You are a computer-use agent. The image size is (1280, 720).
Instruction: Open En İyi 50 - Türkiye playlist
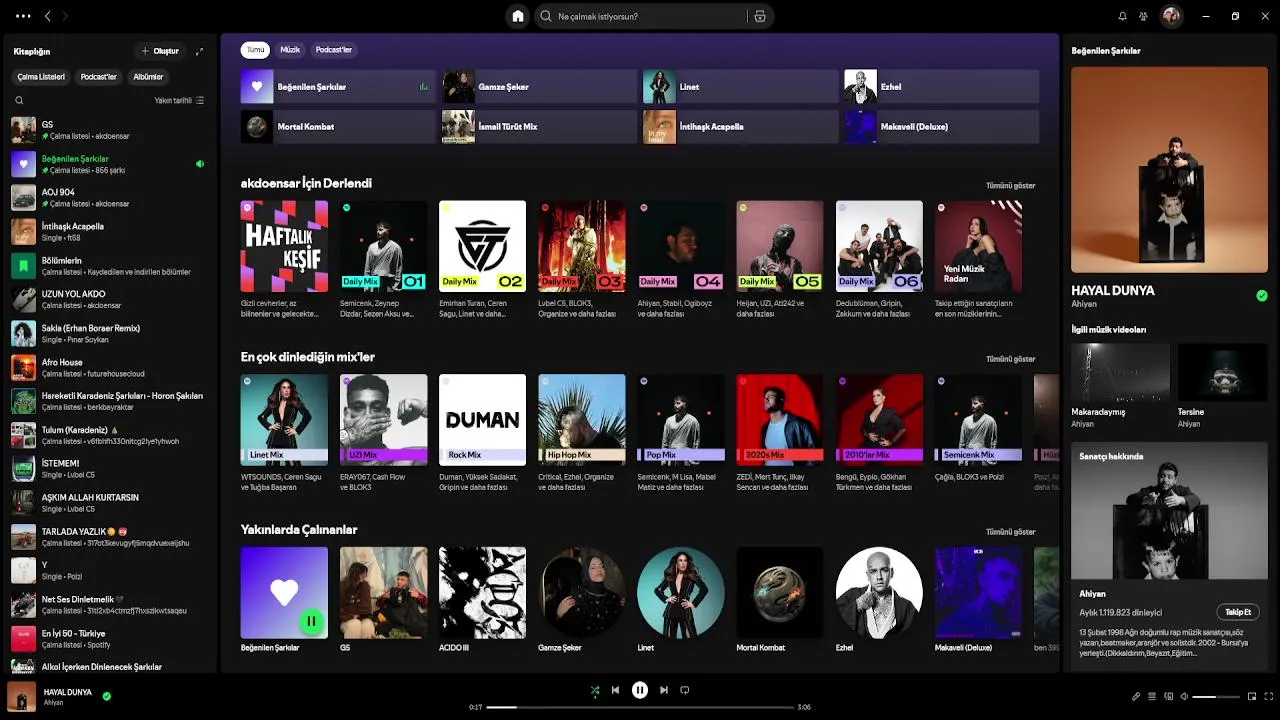(x=109, y=638)
